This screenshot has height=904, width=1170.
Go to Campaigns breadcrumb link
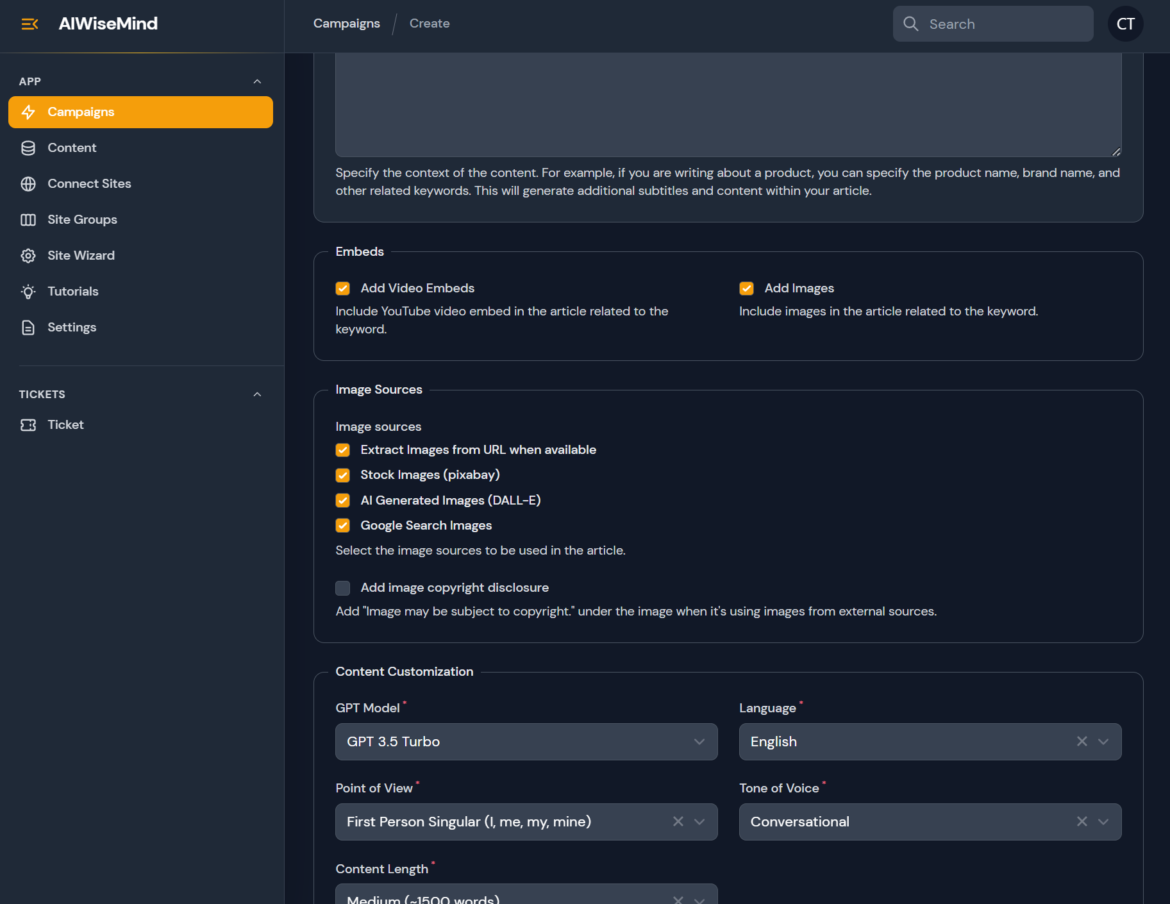pyautogui.click(x=346, y=24)
